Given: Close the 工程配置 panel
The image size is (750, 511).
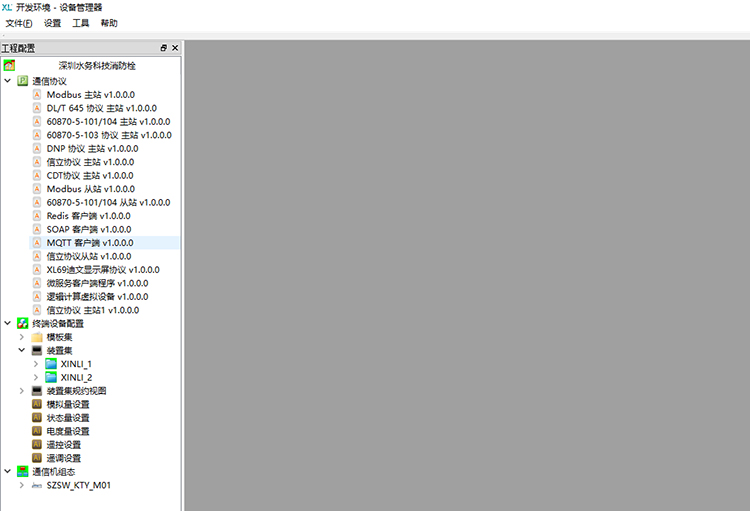Looking at the screenshot, I should tap(175, 48).
